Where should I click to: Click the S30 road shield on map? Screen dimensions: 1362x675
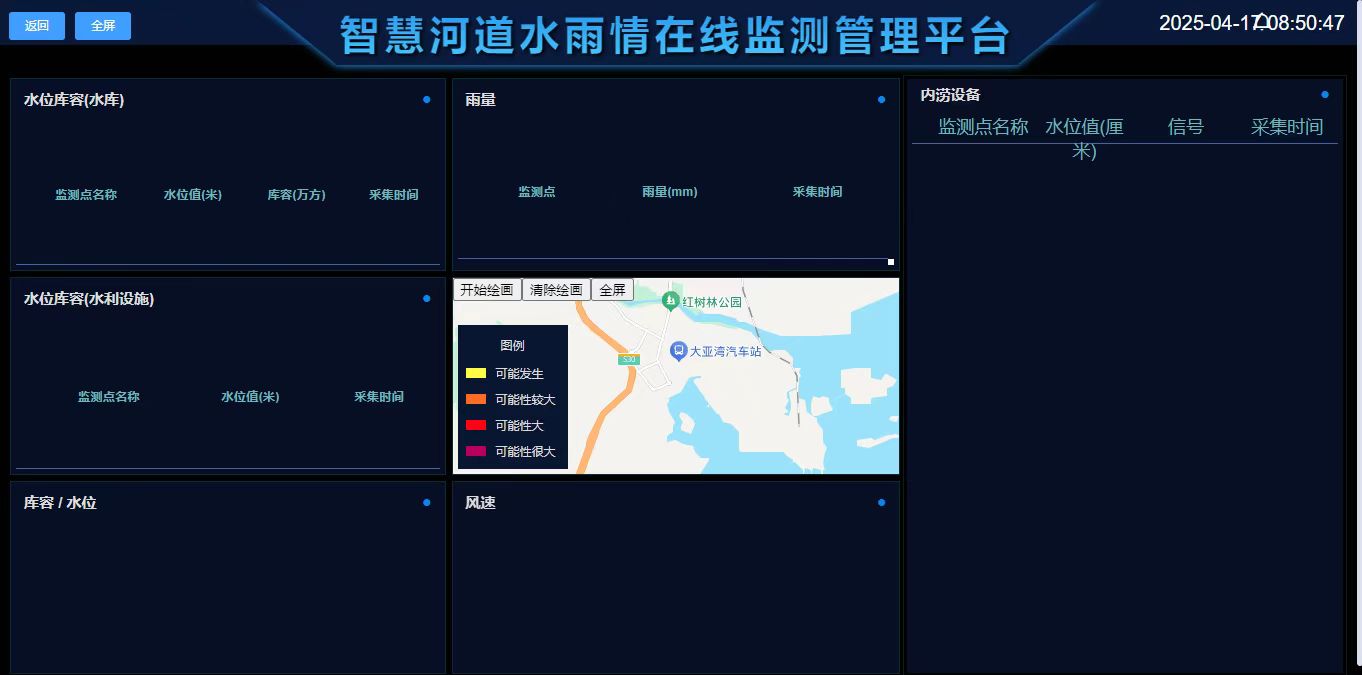click(x=628, y=359)
